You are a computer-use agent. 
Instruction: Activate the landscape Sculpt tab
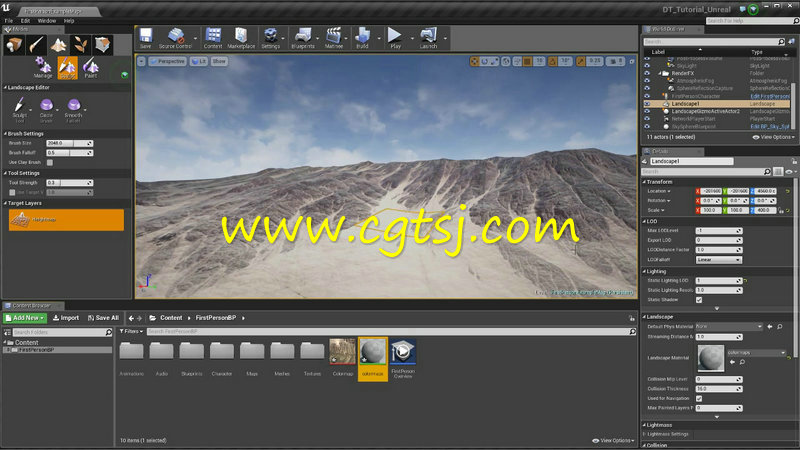click(67, 68)
